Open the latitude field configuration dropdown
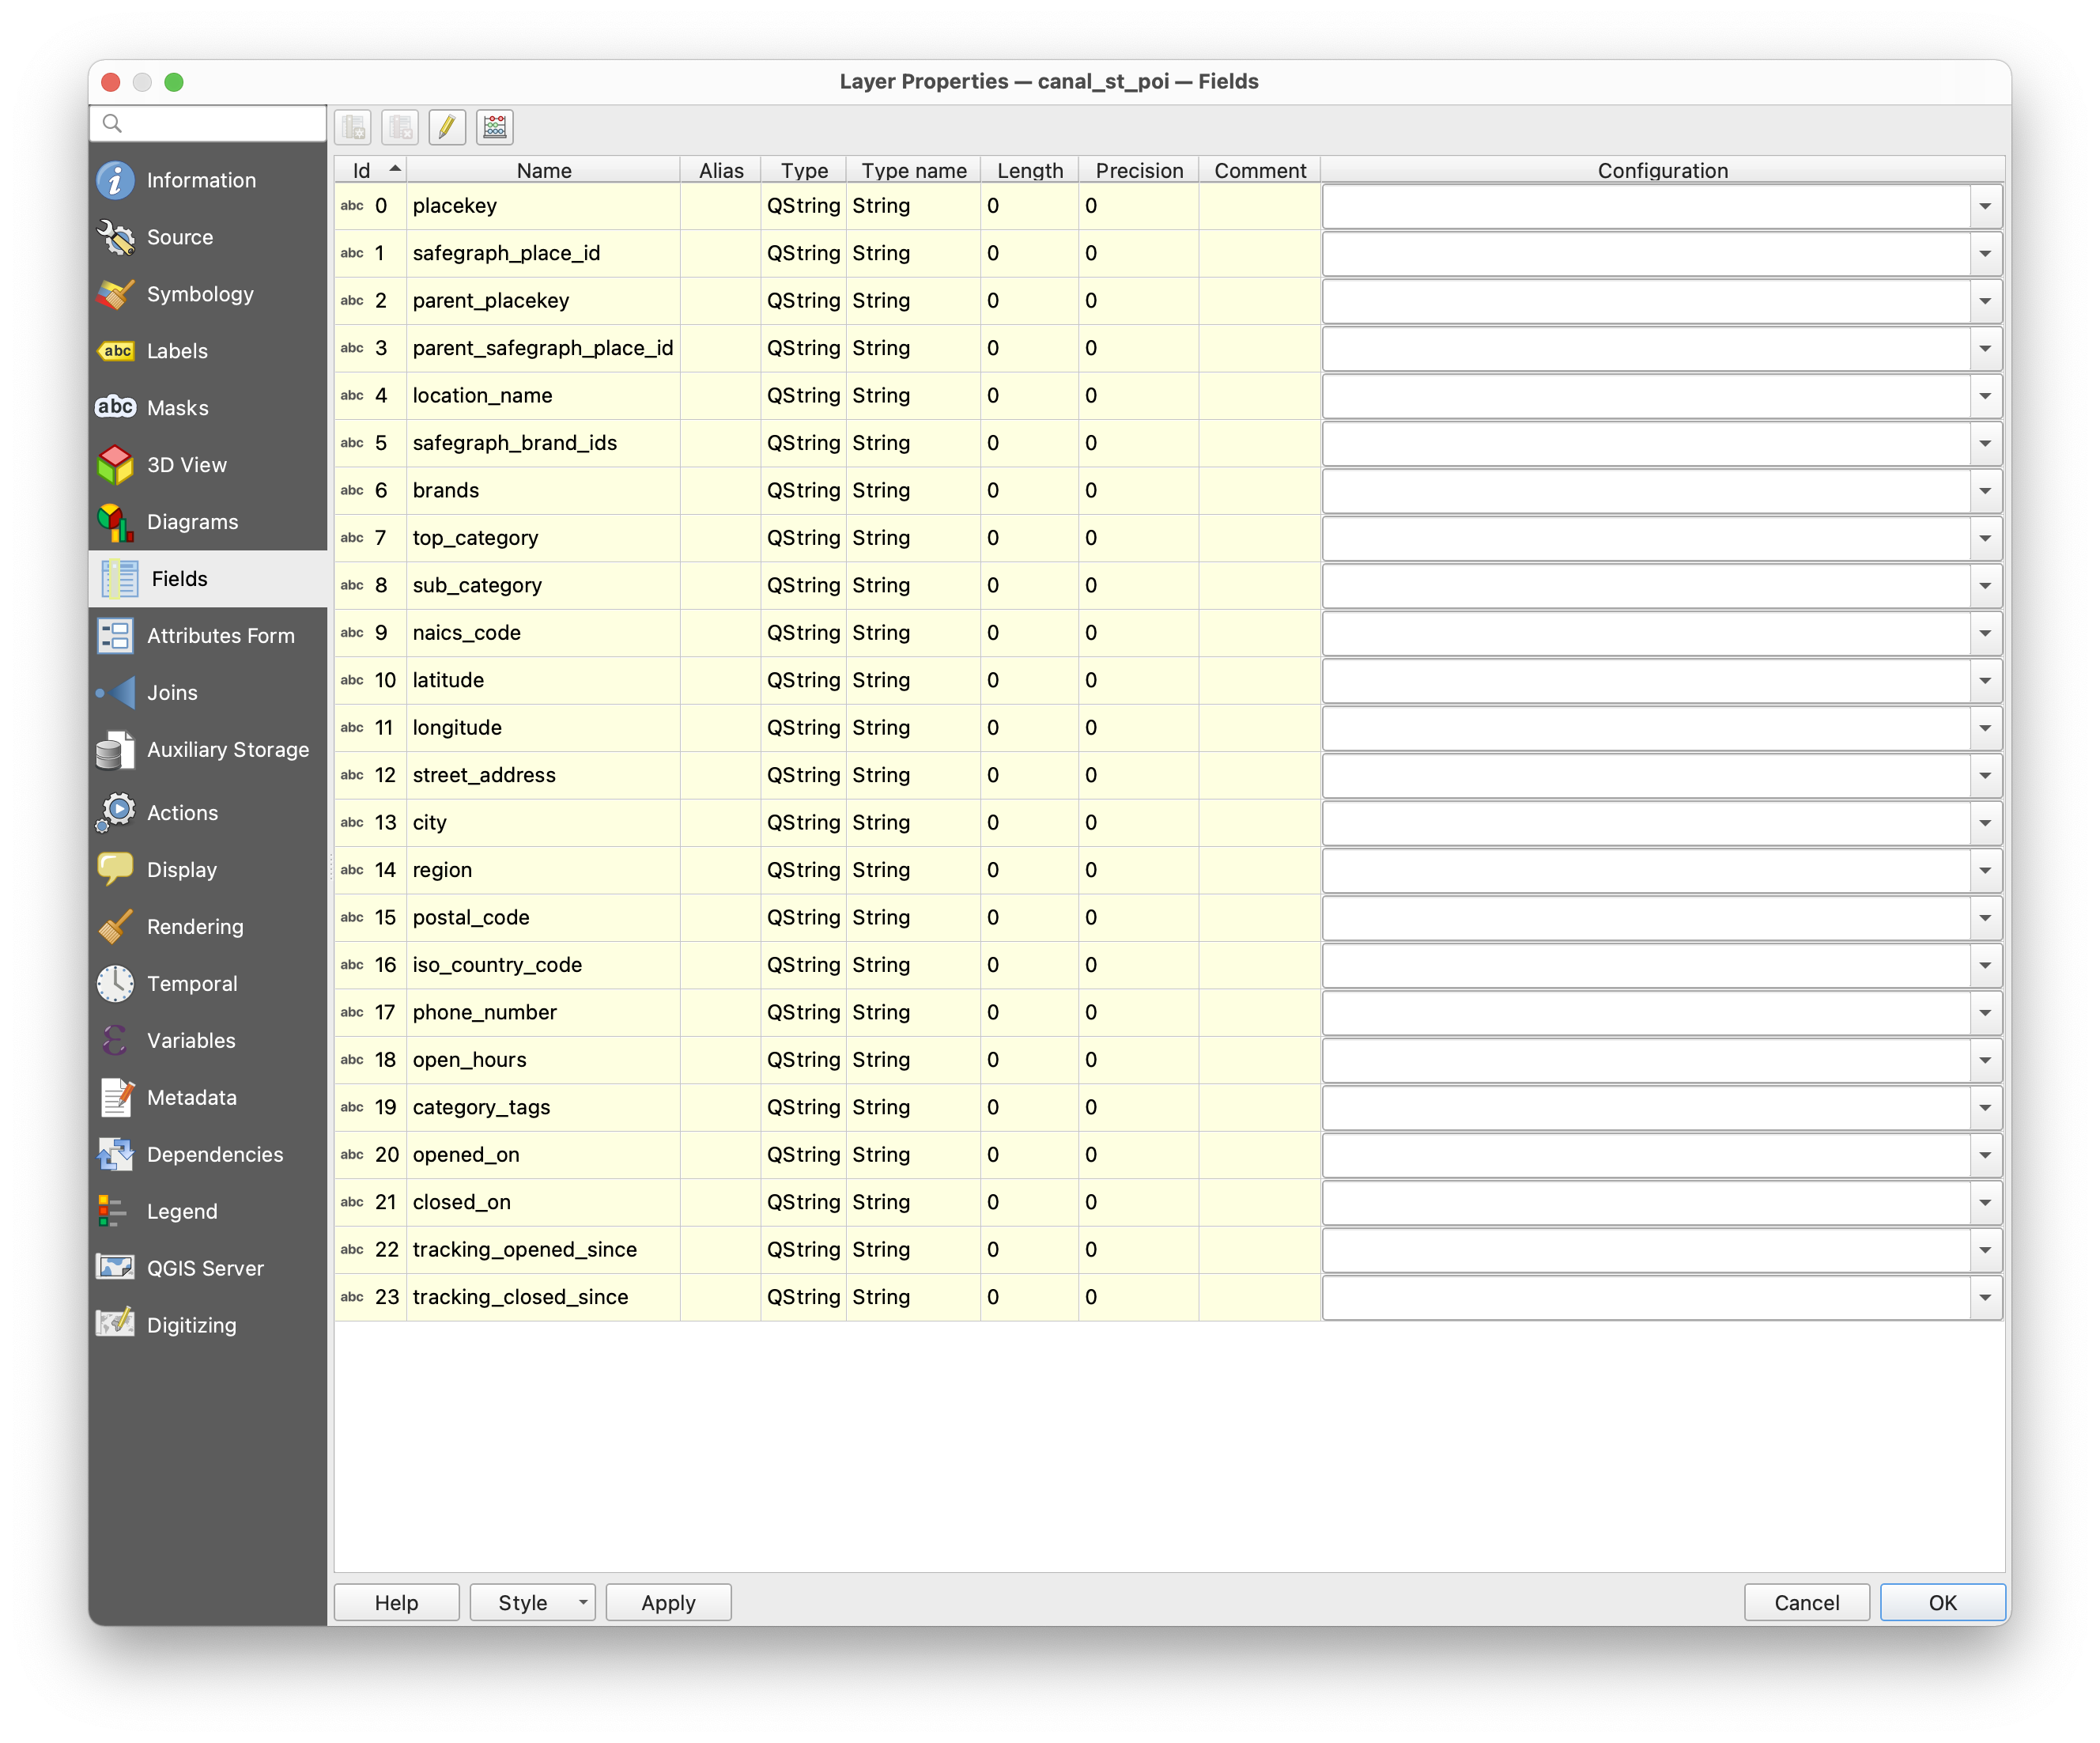Image resolution: width=2100 pixels, height=1743 pixels. click(1984, 681)
